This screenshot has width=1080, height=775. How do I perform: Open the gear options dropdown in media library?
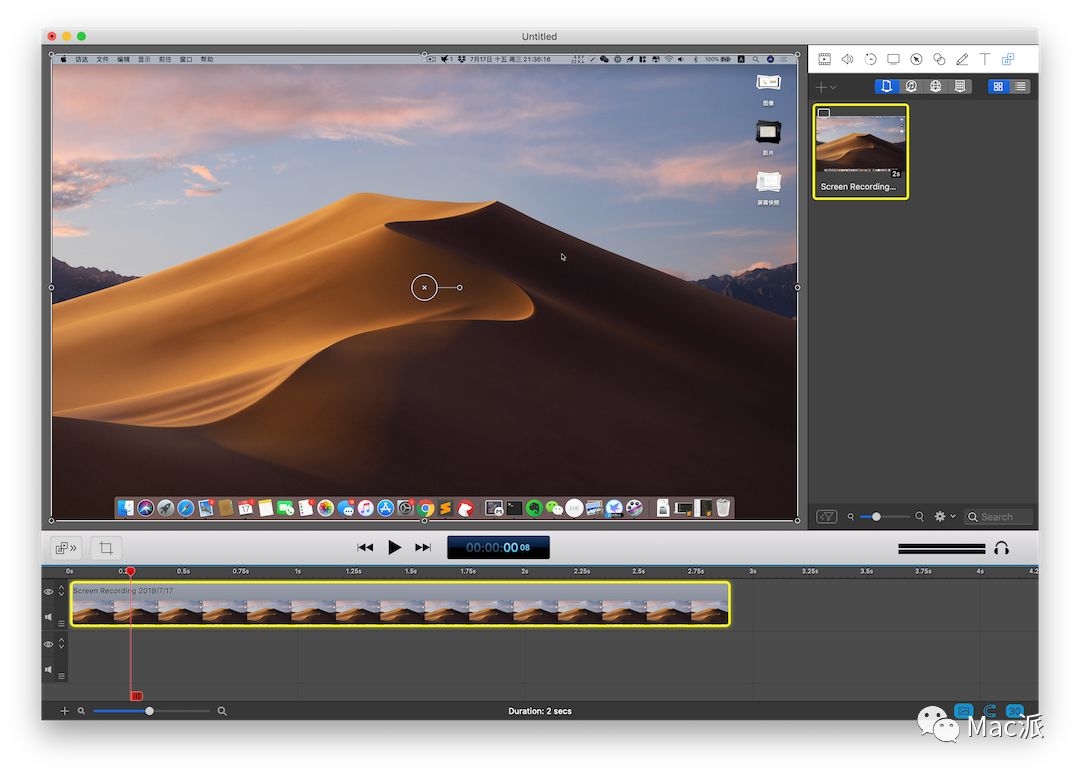pos(944,516)
